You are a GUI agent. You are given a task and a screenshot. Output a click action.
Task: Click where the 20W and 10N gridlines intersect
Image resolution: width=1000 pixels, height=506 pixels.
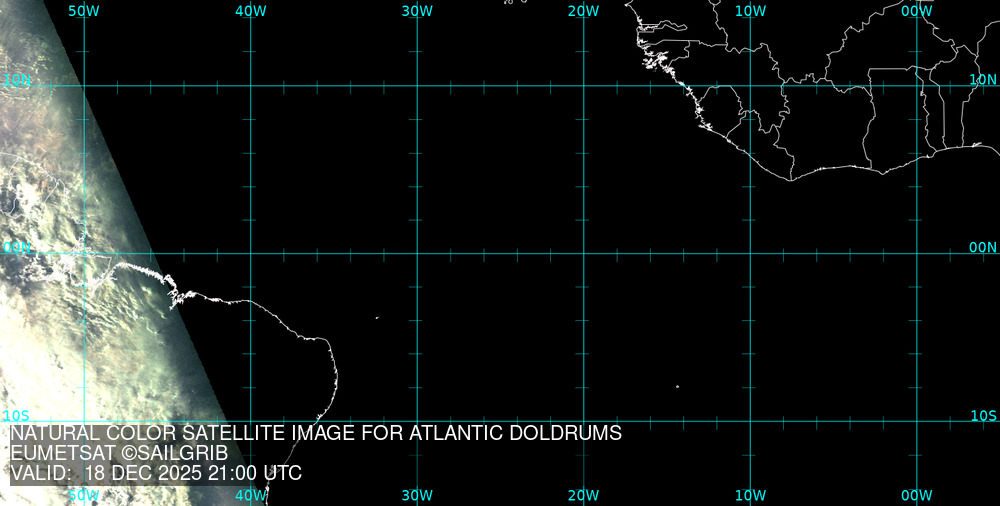pos(584,86)
